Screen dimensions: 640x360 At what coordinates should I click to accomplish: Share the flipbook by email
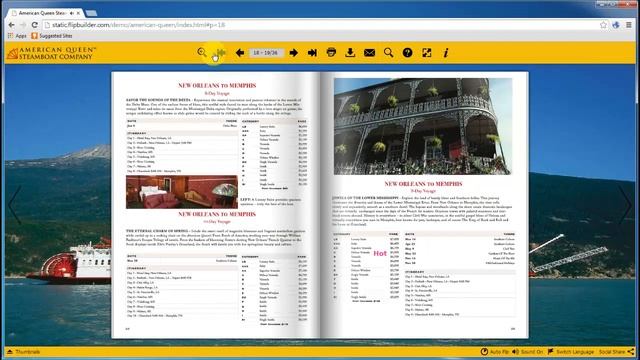[369, 53]
